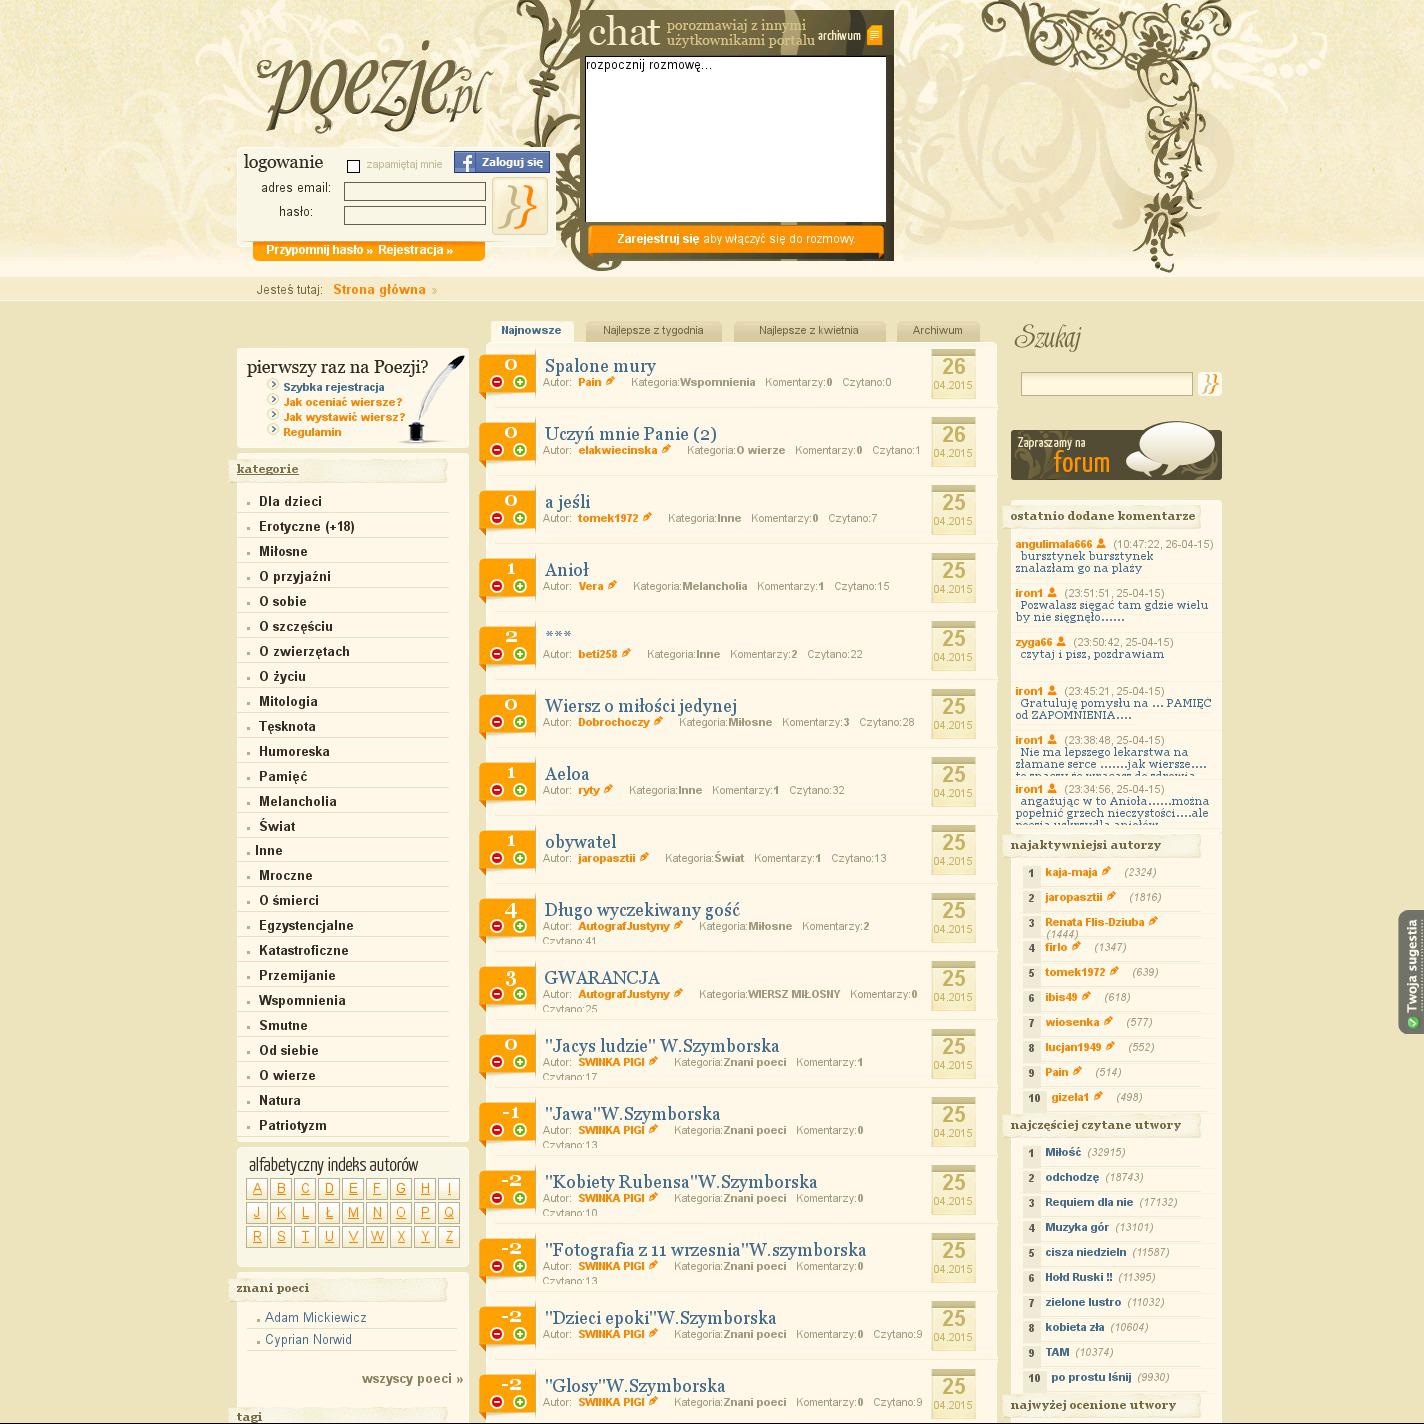Select the 'Melancholia' category
Image resolution: width=1424 pixels, height=1424 pixels.
click(298, 801)
